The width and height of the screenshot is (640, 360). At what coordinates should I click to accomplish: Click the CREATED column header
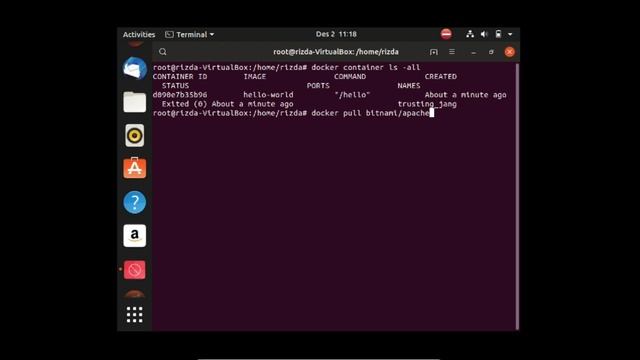(x=441, y=76)
